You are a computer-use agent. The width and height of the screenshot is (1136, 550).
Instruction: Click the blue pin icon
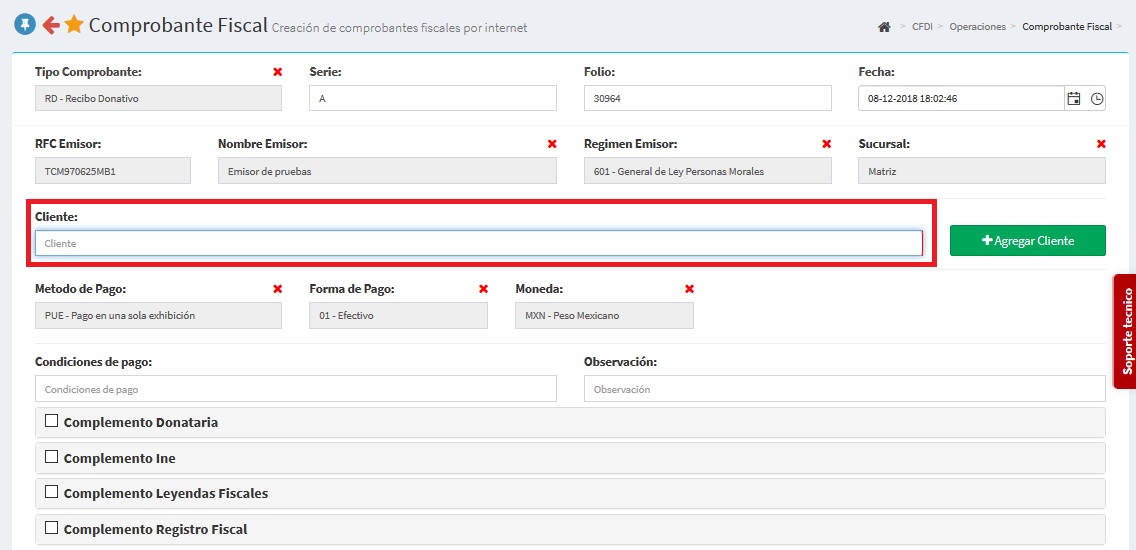tap(25, 25)
